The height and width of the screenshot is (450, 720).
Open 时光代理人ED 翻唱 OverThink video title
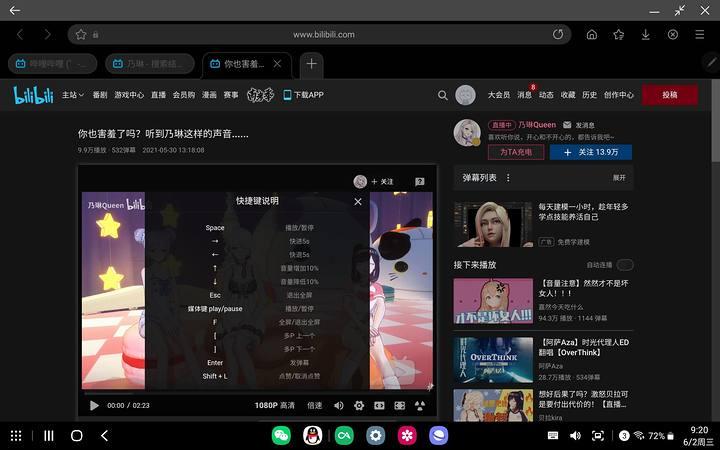[x=584, y=348]
